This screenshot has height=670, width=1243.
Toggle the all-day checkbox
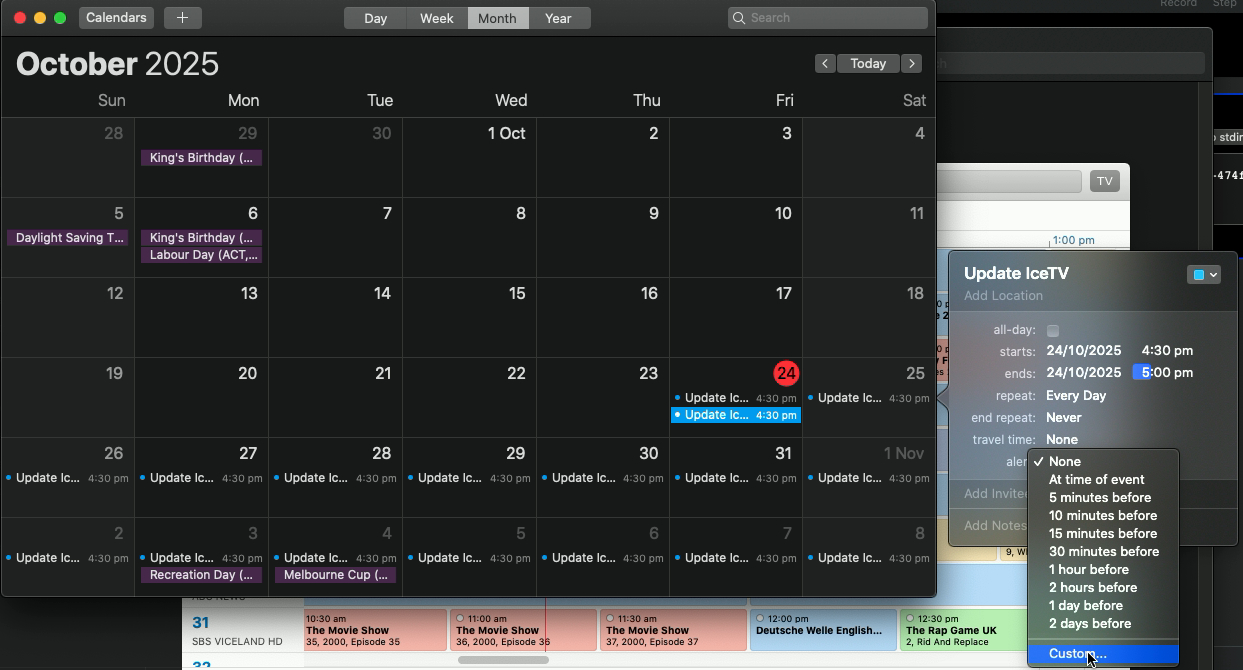(1053, 331)
